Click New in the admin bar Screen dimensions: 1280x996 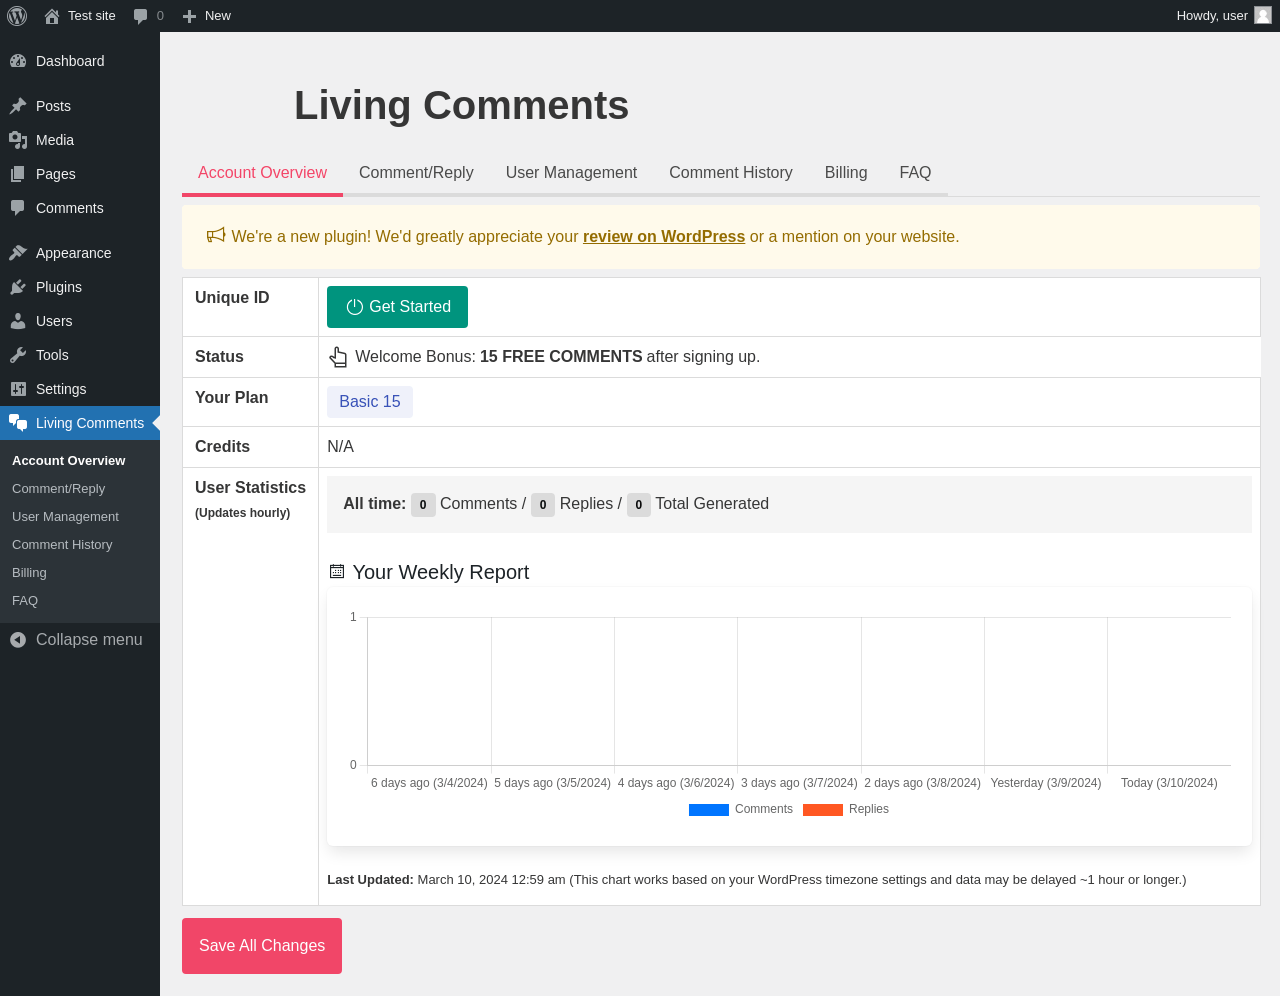[x=207, y=16]
